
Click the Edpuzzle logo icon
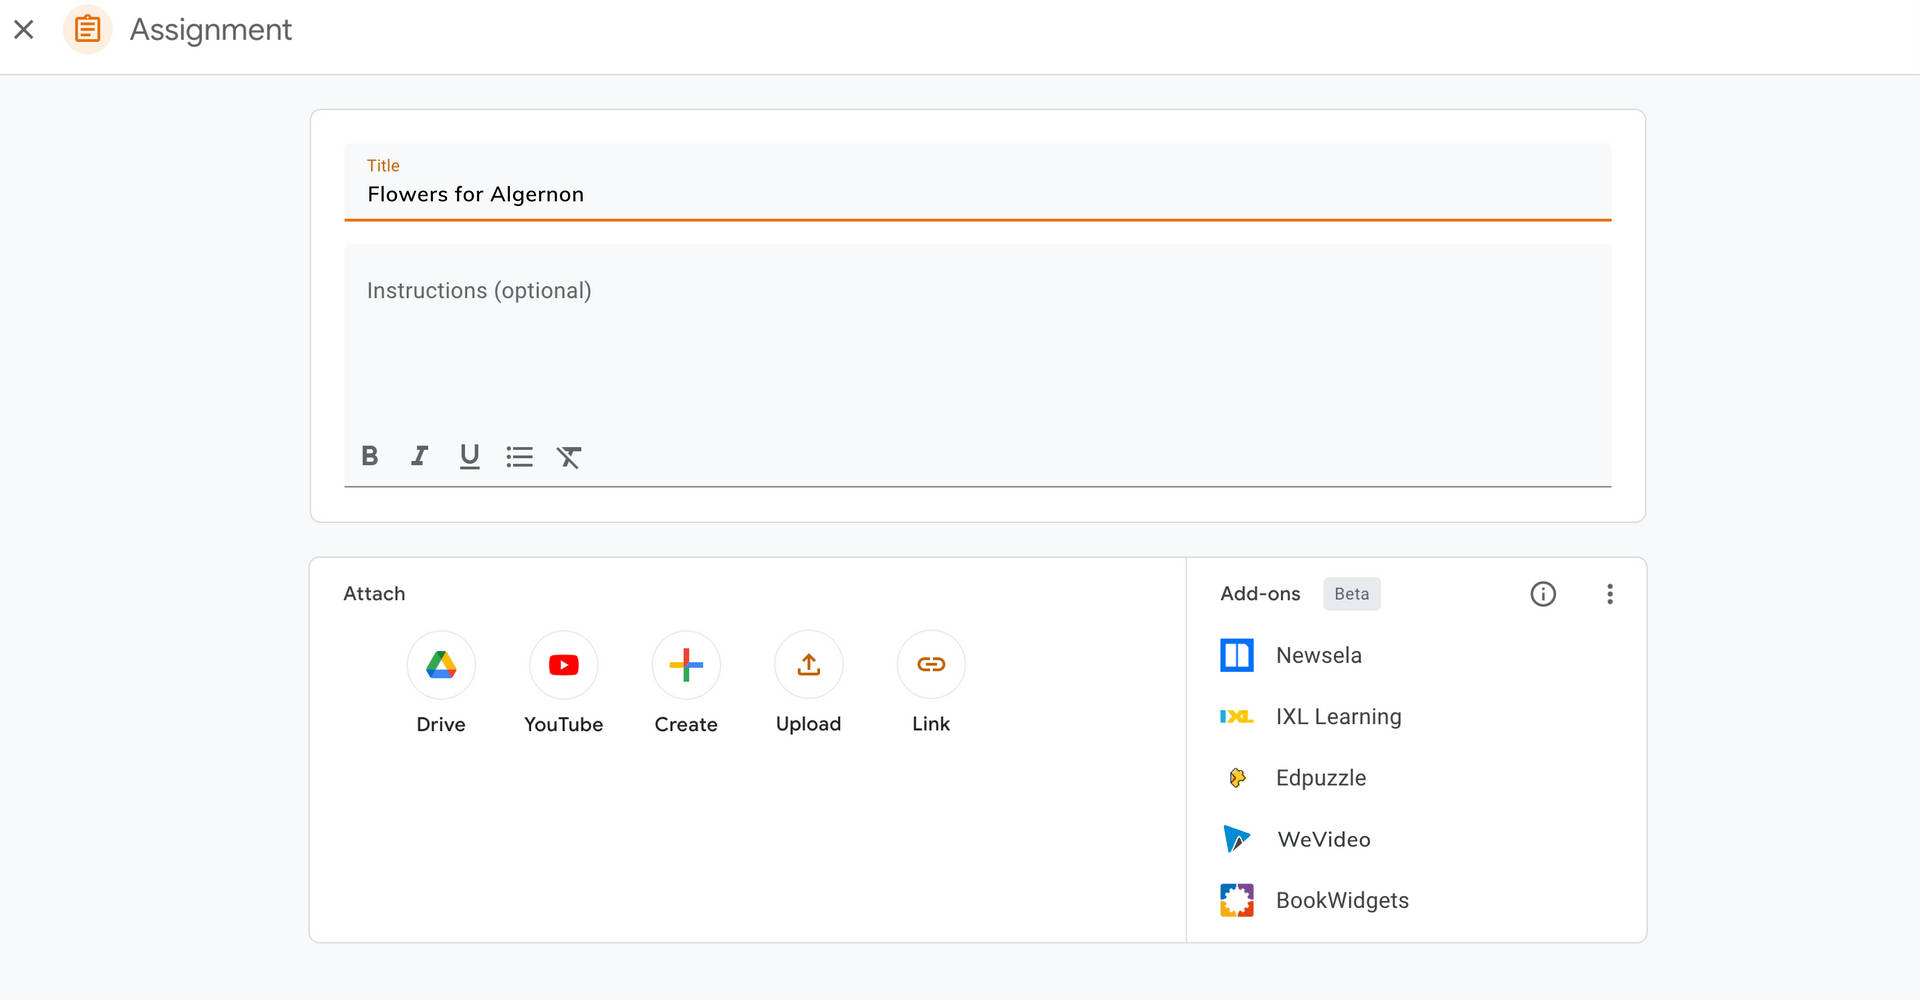pos(1237,778)
